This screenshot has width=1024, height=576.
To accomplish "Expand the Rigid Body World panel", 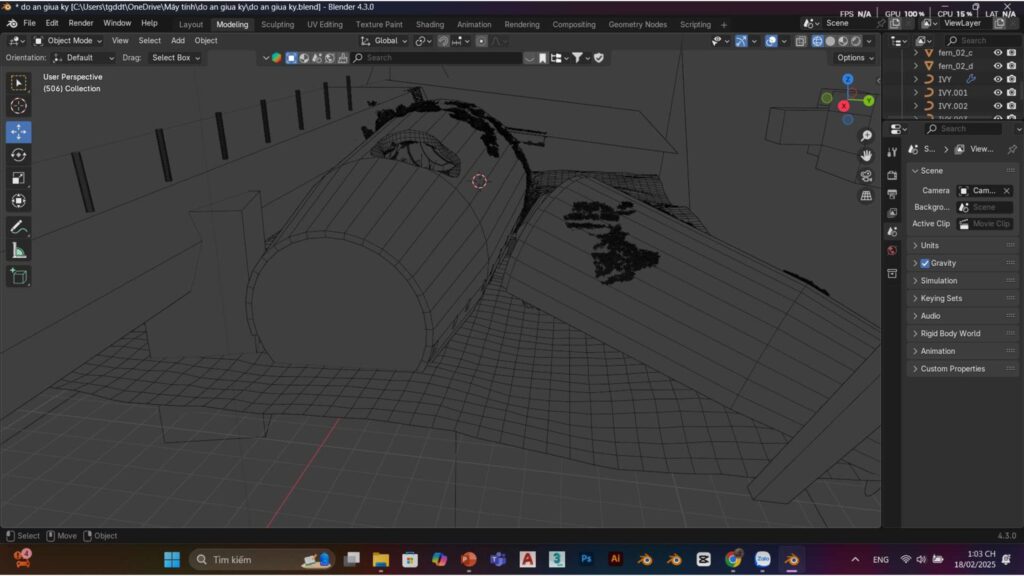I will tap(950, 333).
